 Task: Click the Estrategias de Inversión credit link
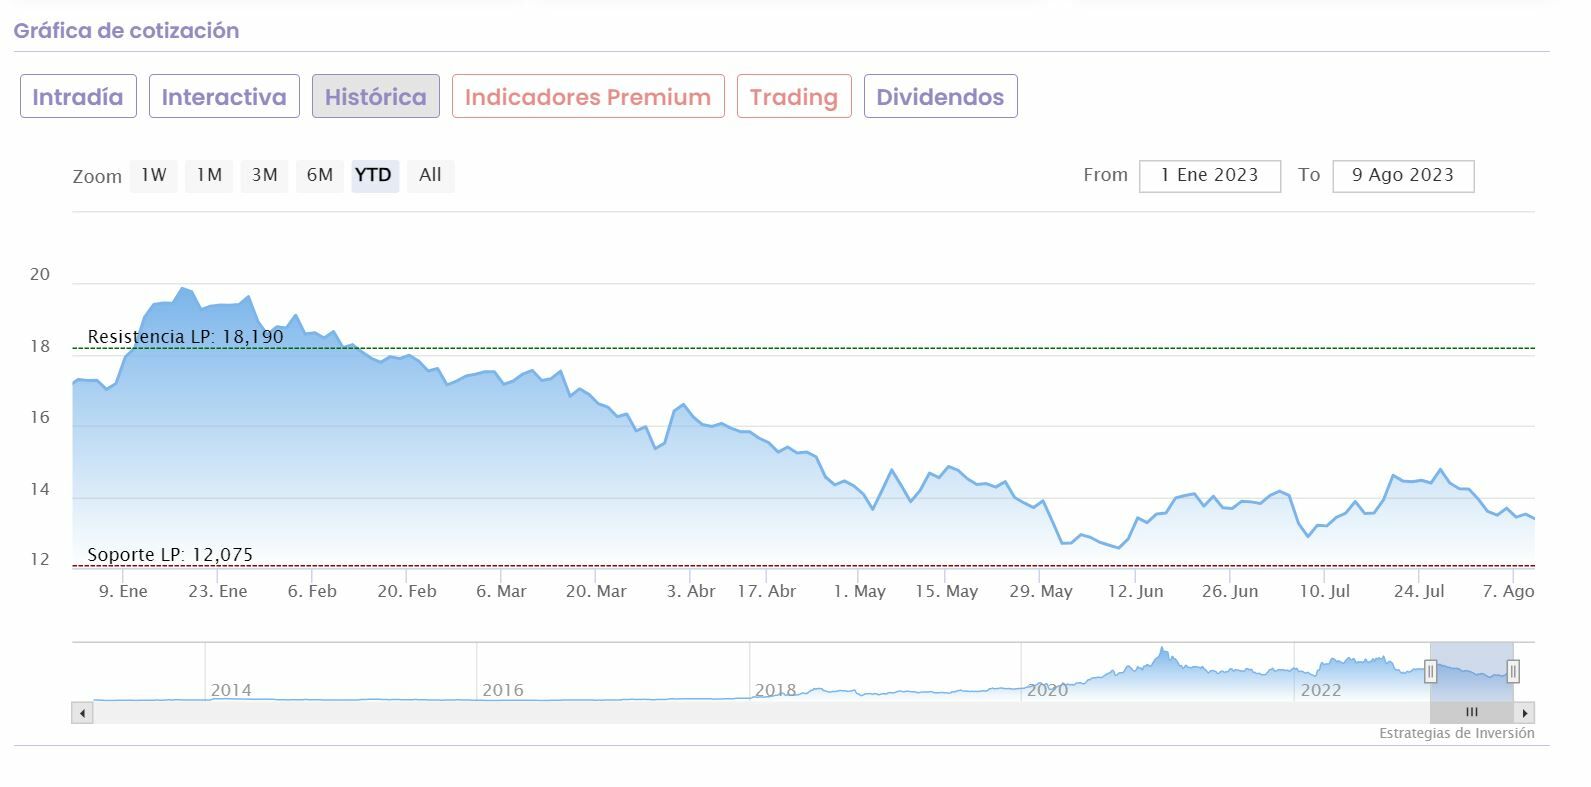(1456, 734)
